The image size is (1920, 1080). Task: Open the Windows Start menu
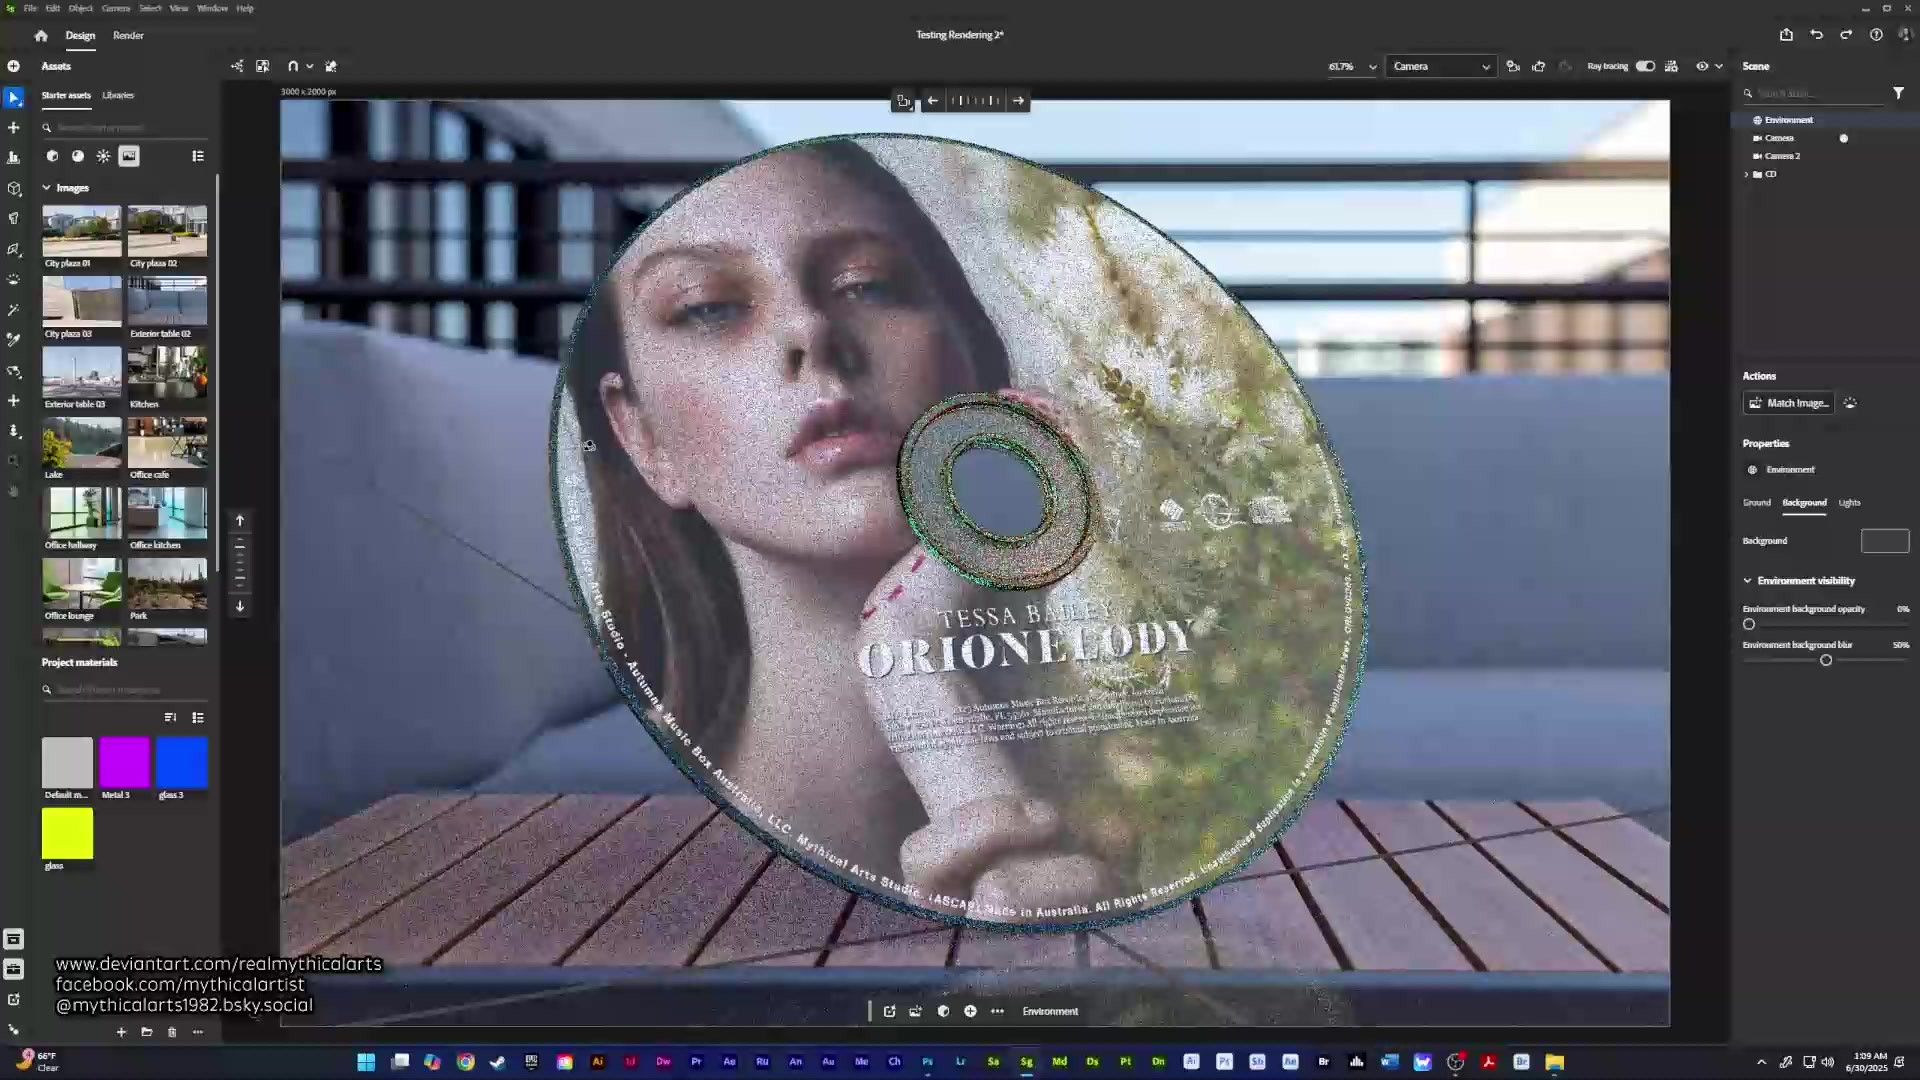[x=366, y=1062]
